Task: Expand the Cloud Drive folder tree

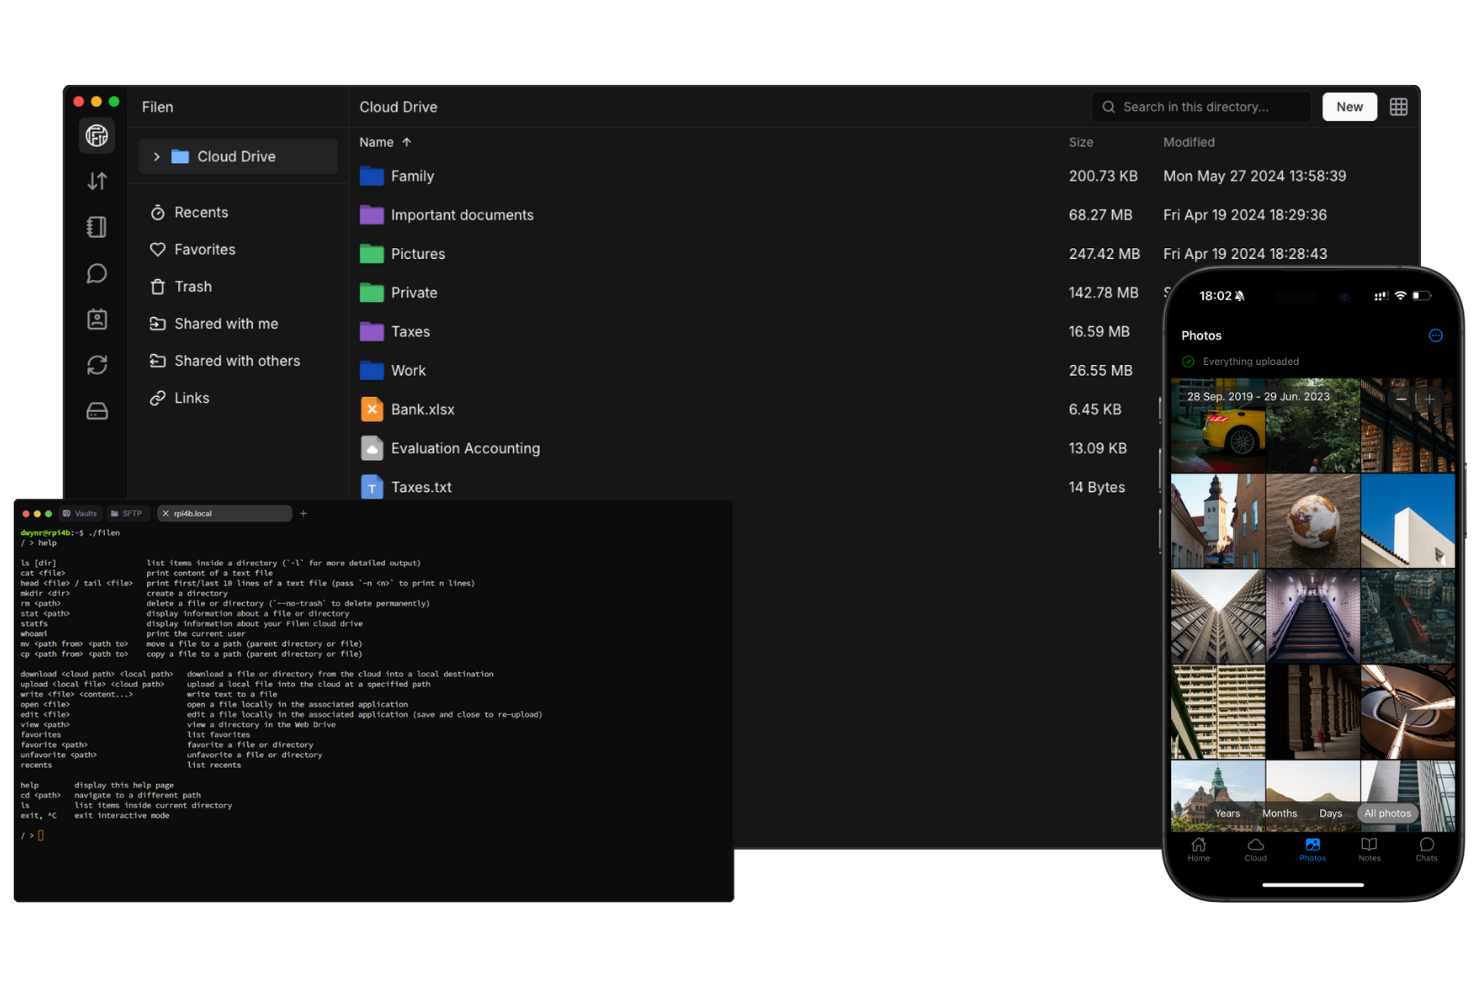Action: pos(157,156)
